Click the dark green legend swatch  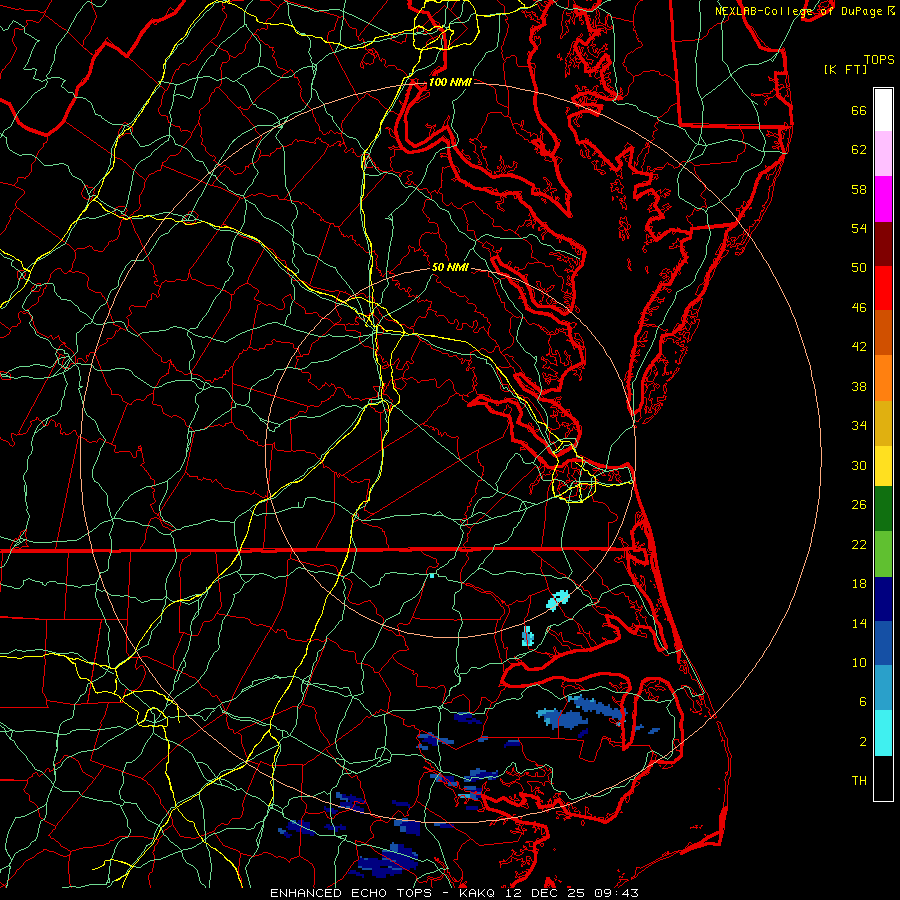pos(883,509)
